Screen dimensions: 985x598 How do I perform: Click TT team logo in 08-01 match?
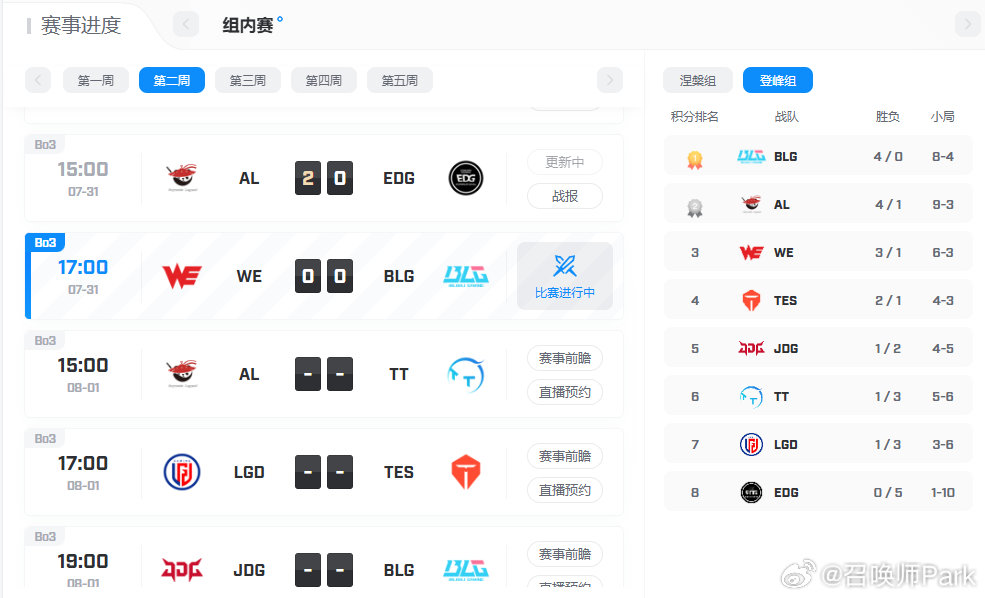pyautogui.click(x=465, y=374)
